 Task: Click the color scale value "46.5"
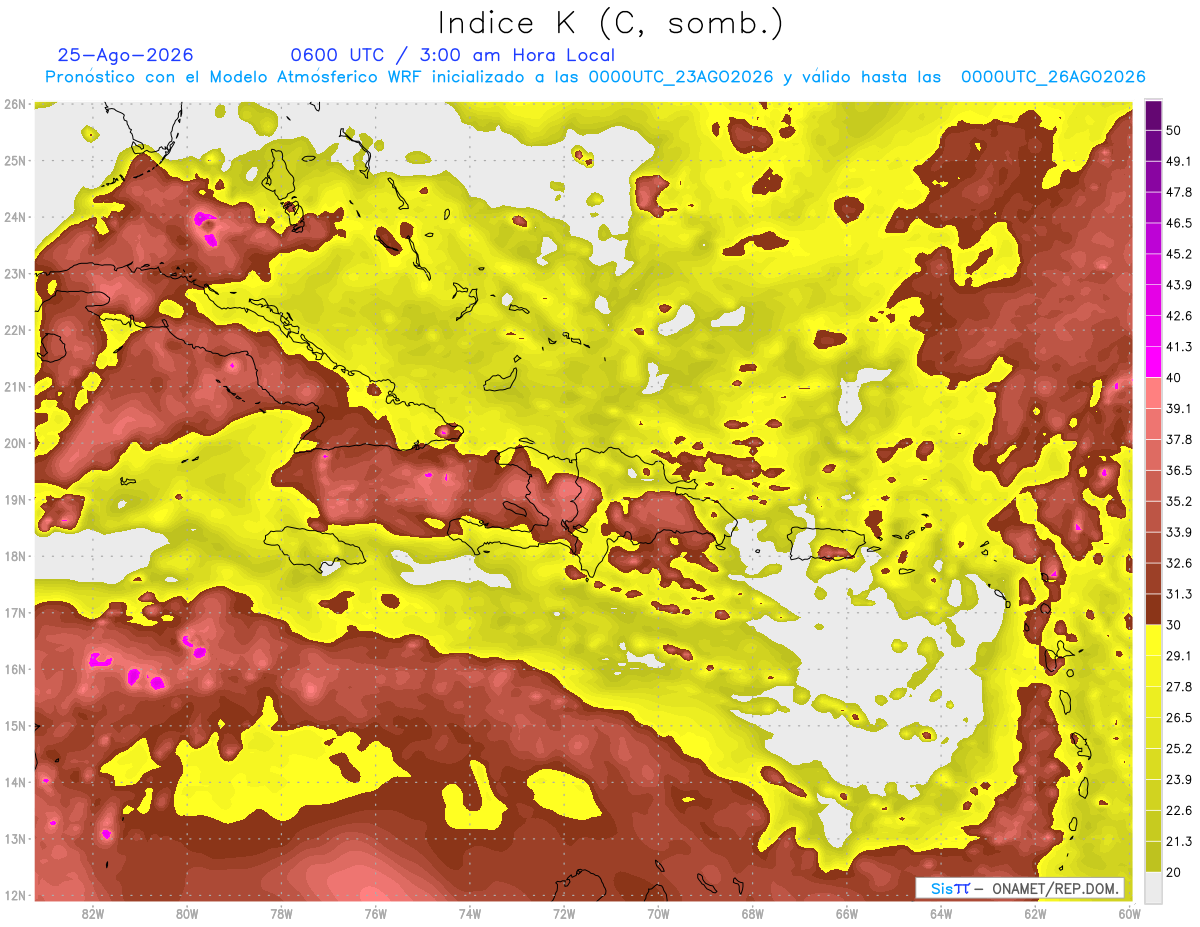point(1179,223)
